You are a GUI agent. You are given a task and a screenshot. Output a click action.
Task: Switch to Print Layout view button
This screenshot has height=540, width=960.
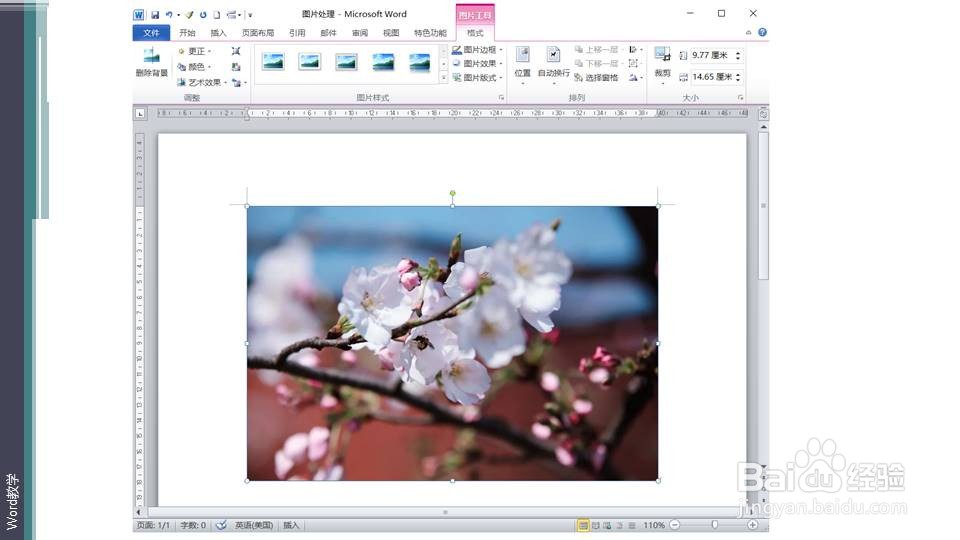point(583,525)
